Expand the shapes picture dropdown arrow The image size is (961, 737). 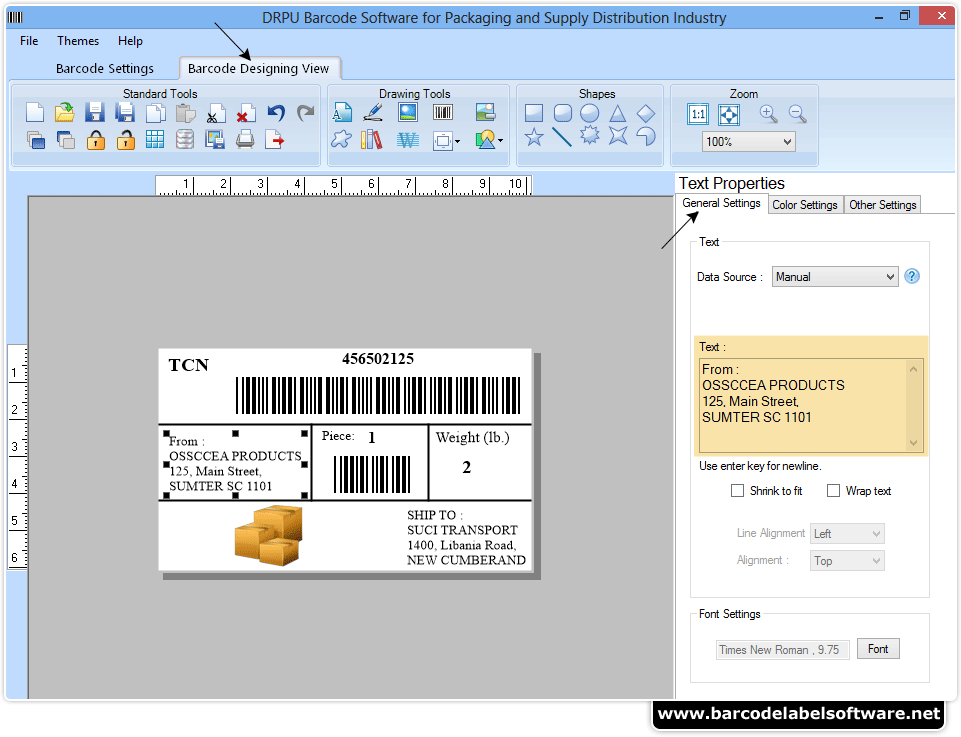point(501,141)
